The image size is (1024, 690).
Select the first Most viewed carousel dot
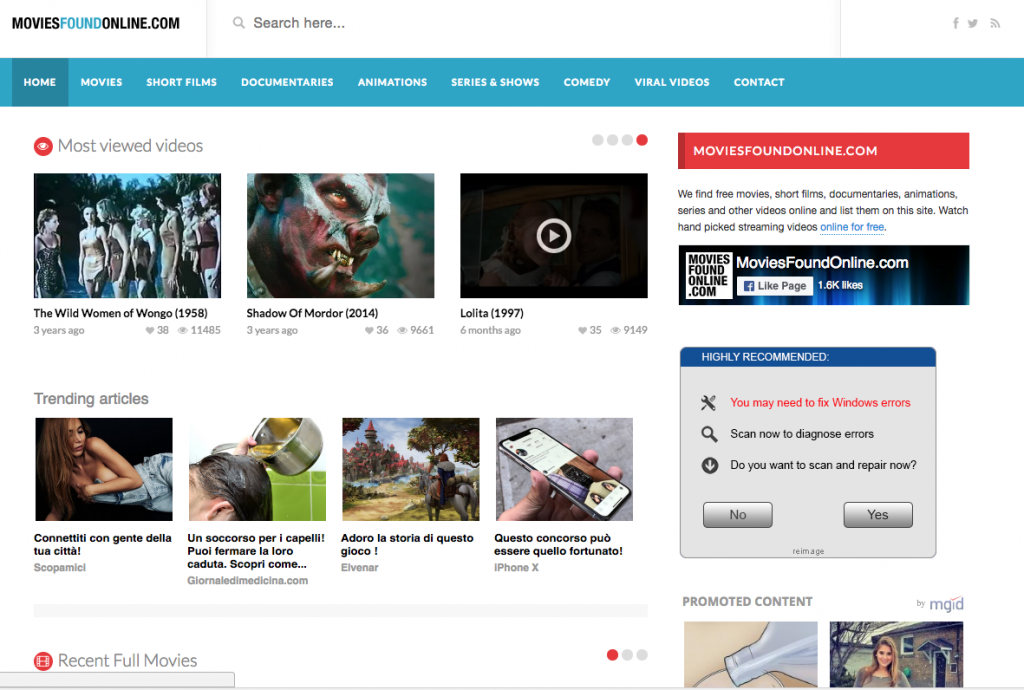(x=598, y=140)
